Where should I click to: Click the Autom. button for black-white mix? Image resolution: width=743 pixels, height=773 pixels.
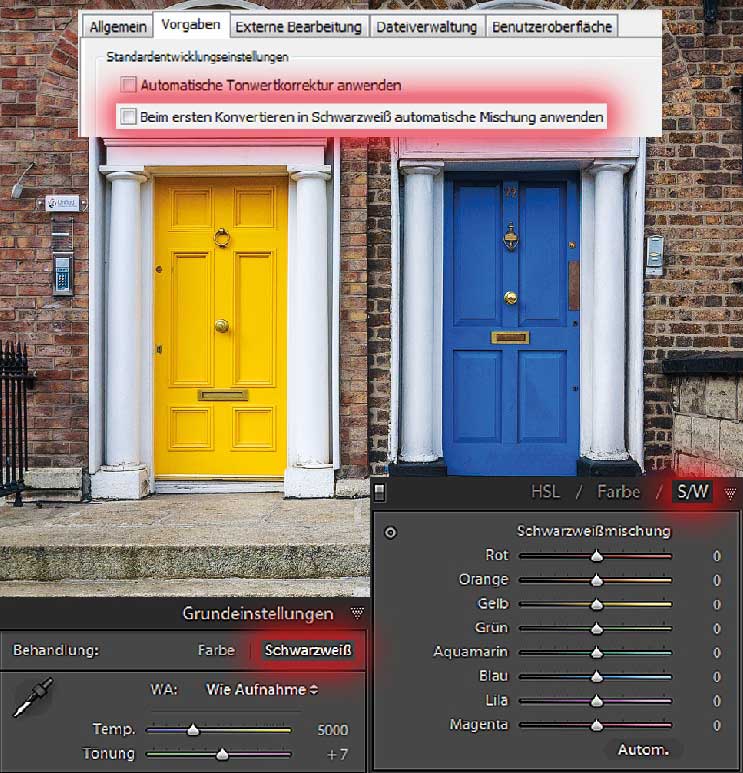(x=643, y=750)
